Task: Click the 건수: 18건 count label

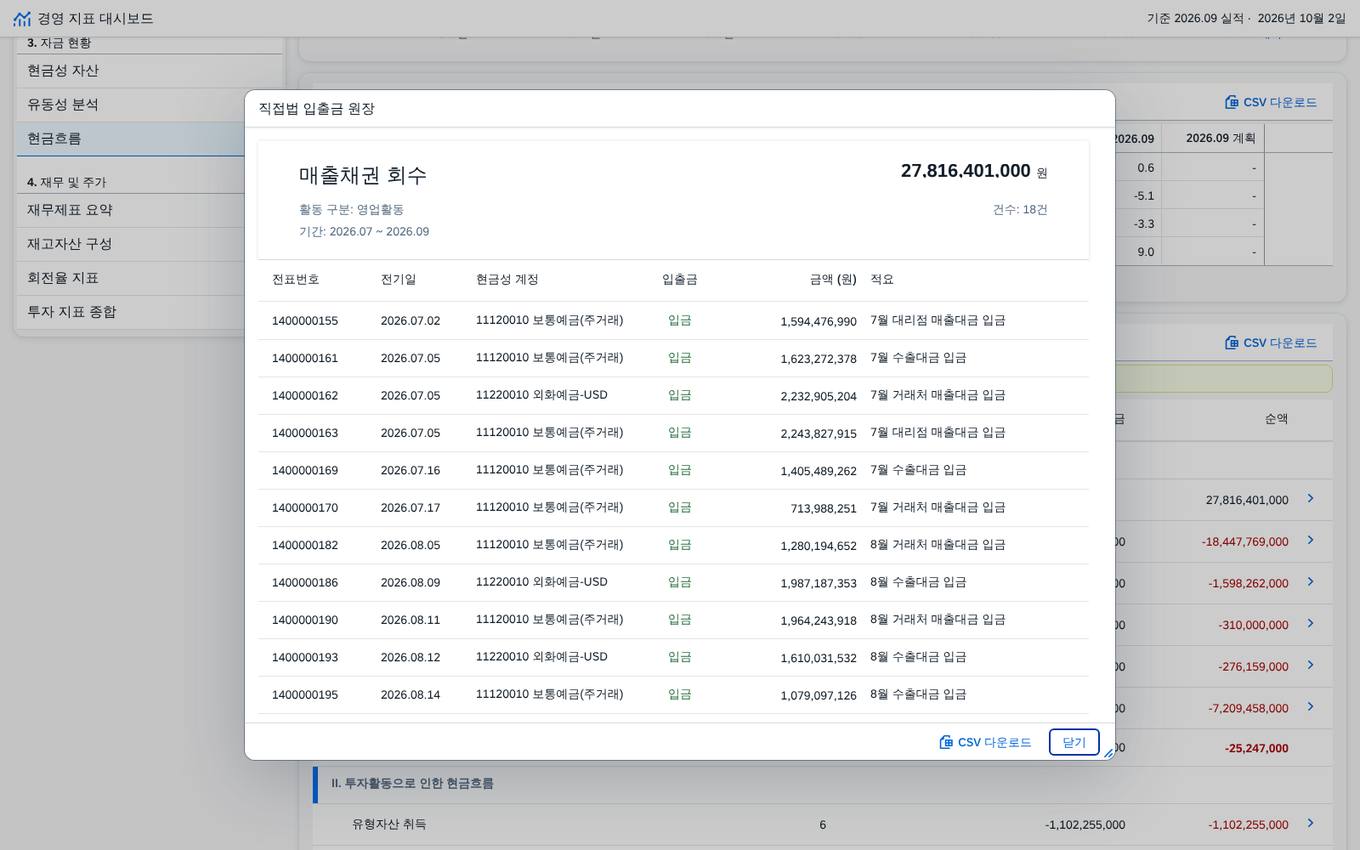Action: click(1020, 210)
